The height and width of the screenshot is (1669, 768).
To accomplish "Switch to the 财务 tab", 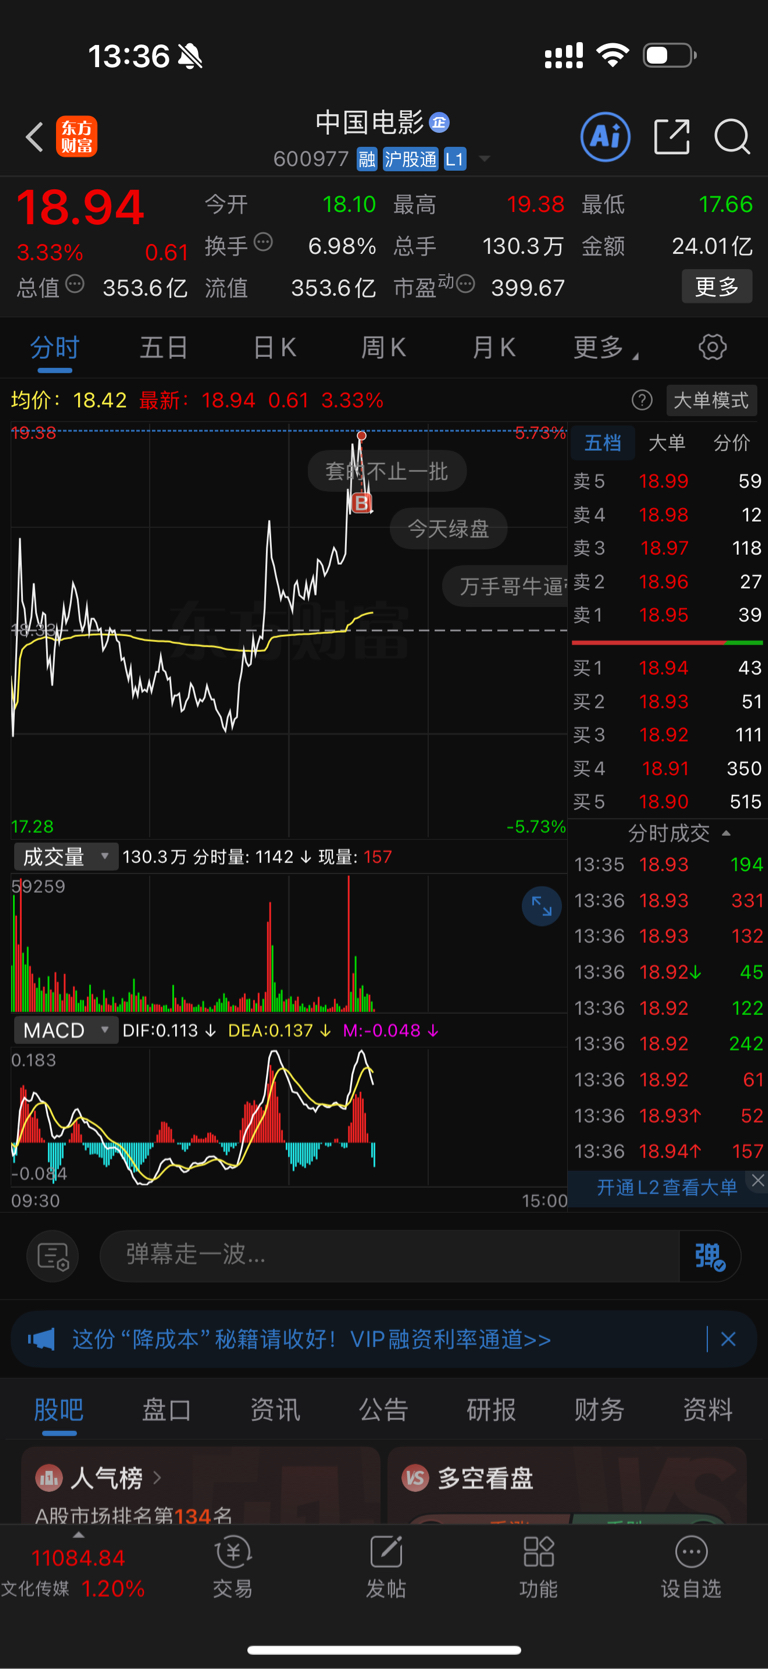I will (x=599, y=1410).
